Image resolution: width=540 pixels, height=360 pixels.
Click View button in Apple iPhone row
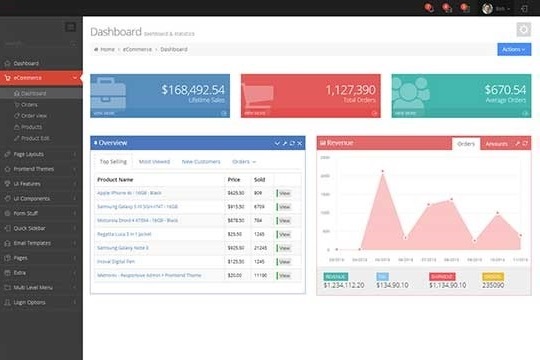284,193
